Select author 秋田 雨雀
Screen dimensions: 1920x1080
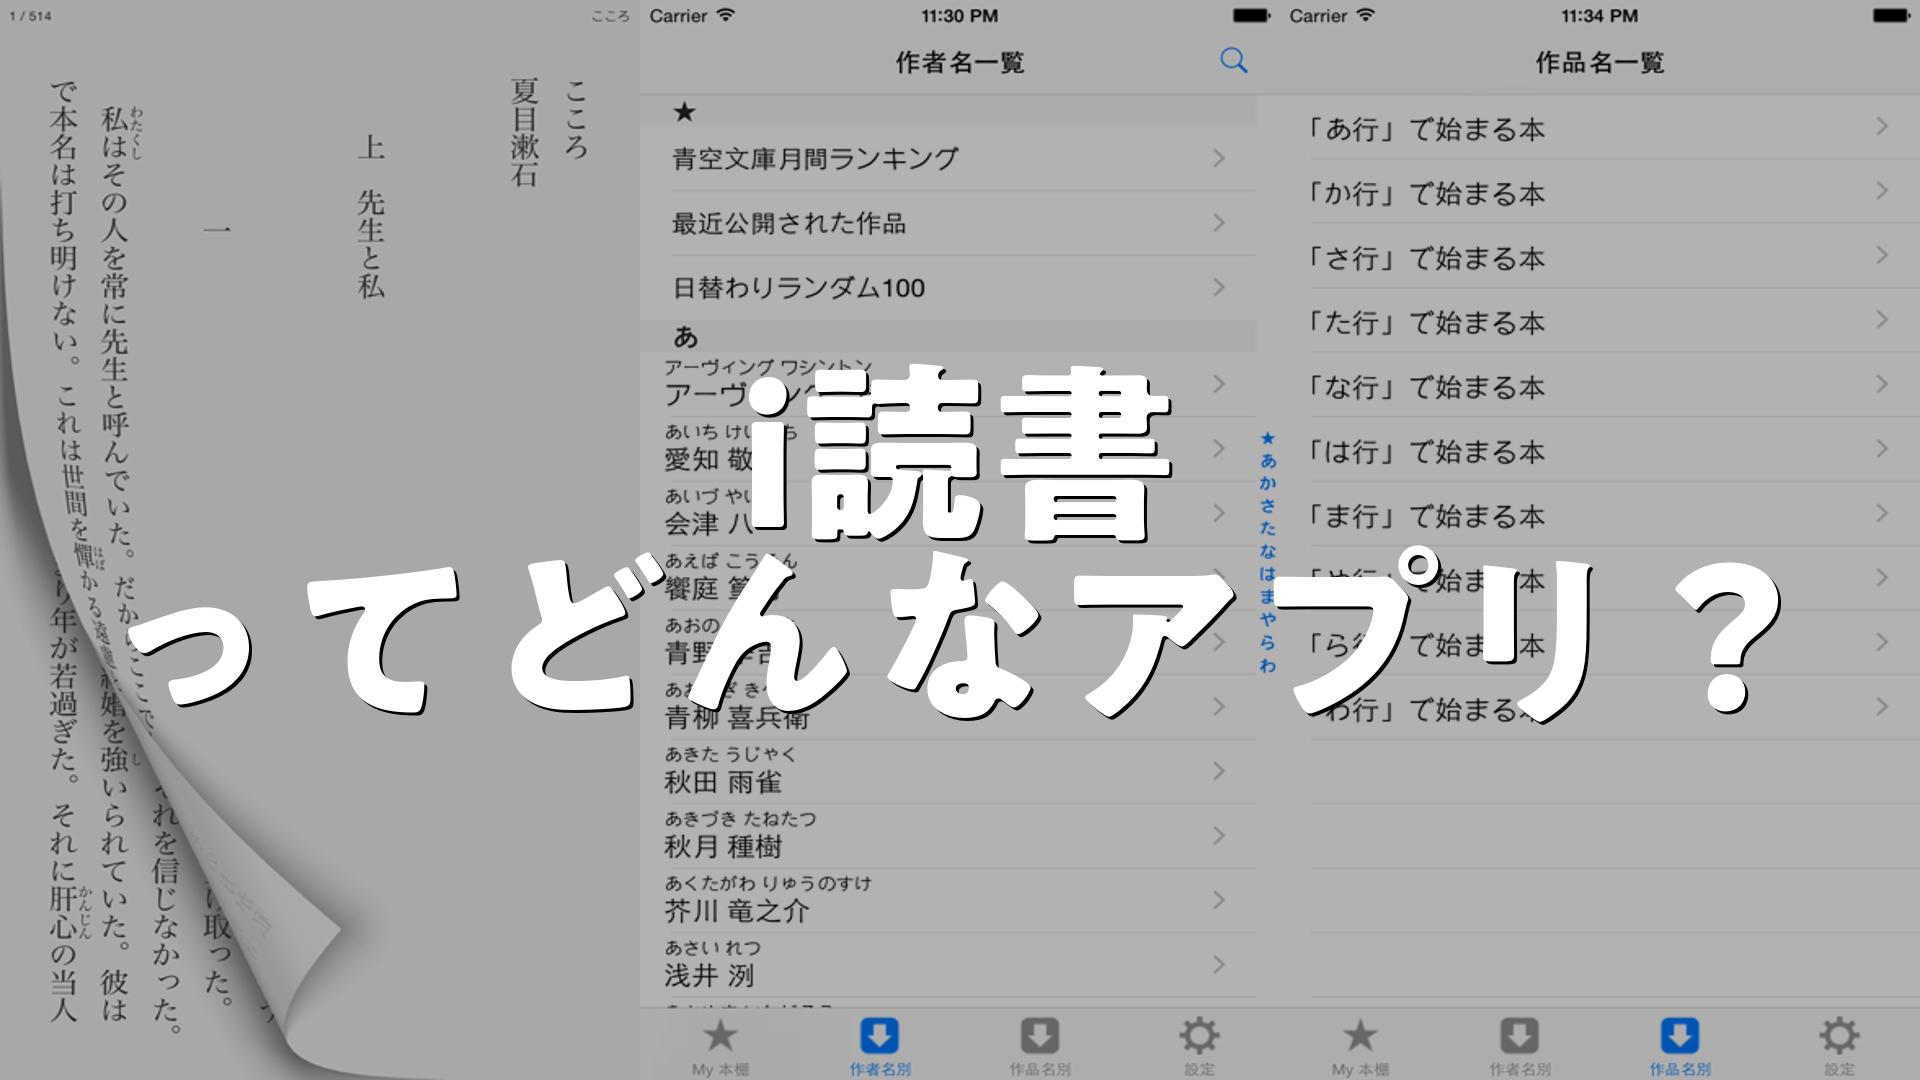click(948, 771)
